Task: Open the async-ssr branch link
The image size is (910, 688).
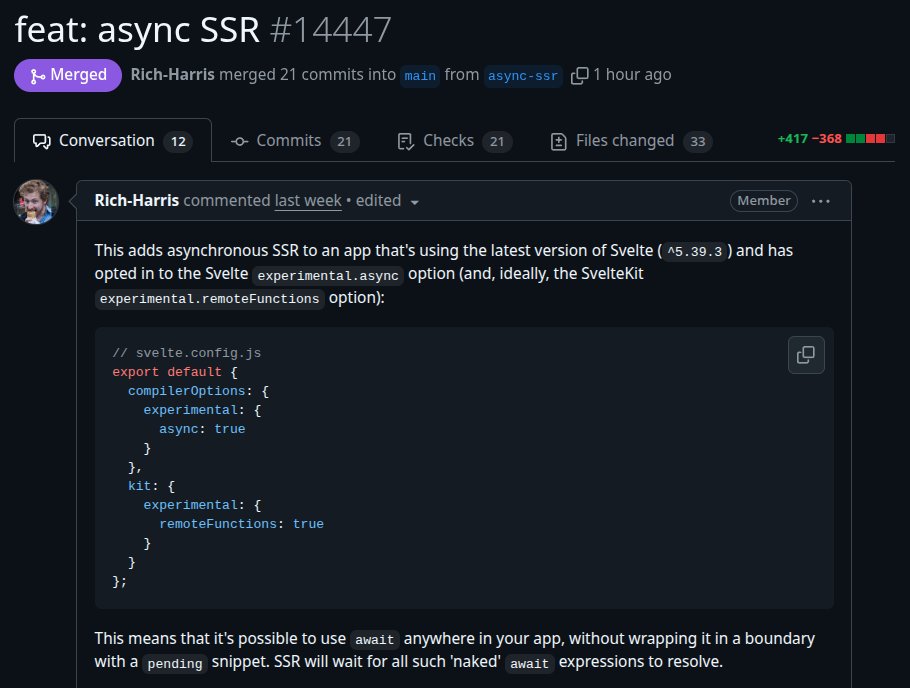Action: [x=522, y=75]
